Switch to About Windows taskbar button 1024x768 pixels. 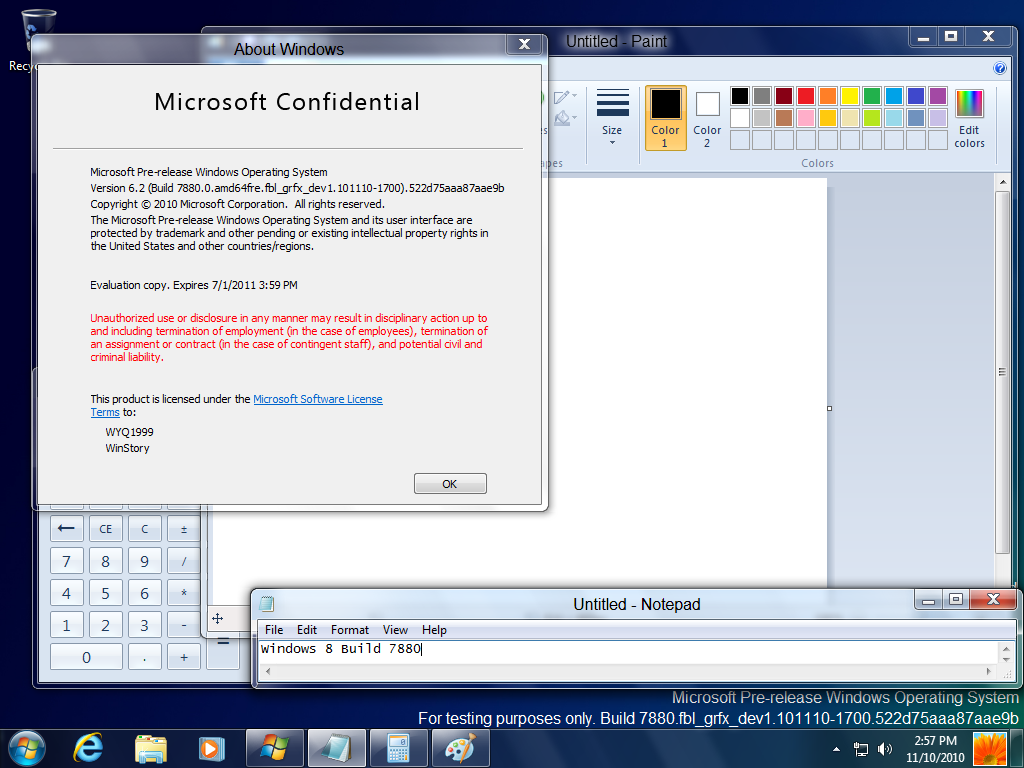pyautogui.click(x=274, y=748)
